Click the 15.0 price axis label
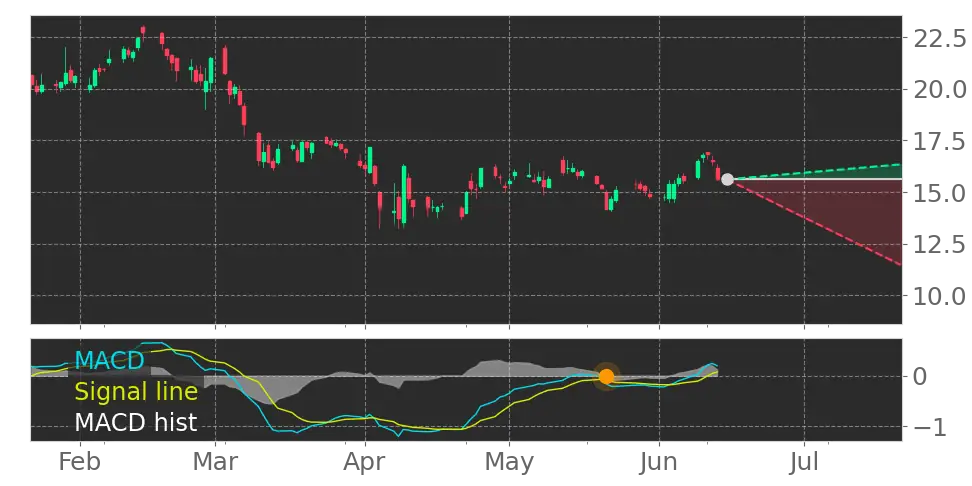The image size is (972, 486). click(x=939, y=193)
